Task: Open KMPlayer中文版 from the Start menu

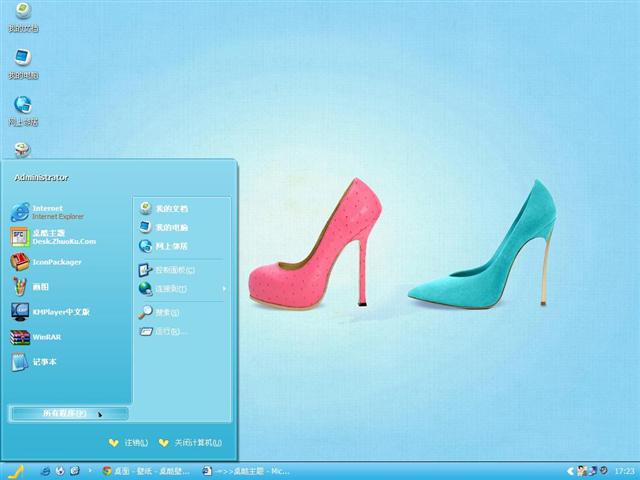Action: click(50, 312)
